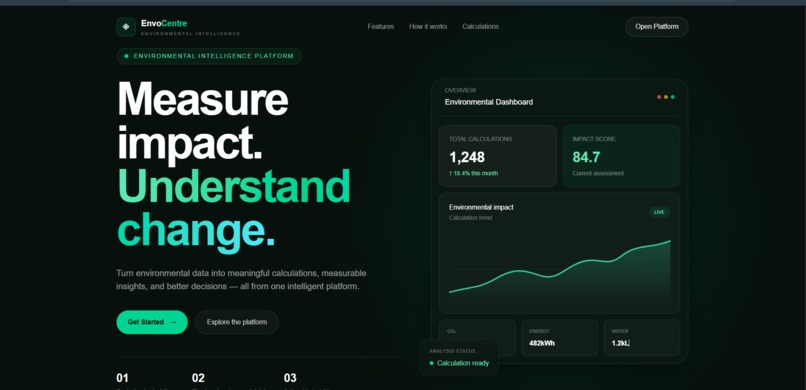
Task: Click the 18.4% this month indicator
Action: [473, 174]
